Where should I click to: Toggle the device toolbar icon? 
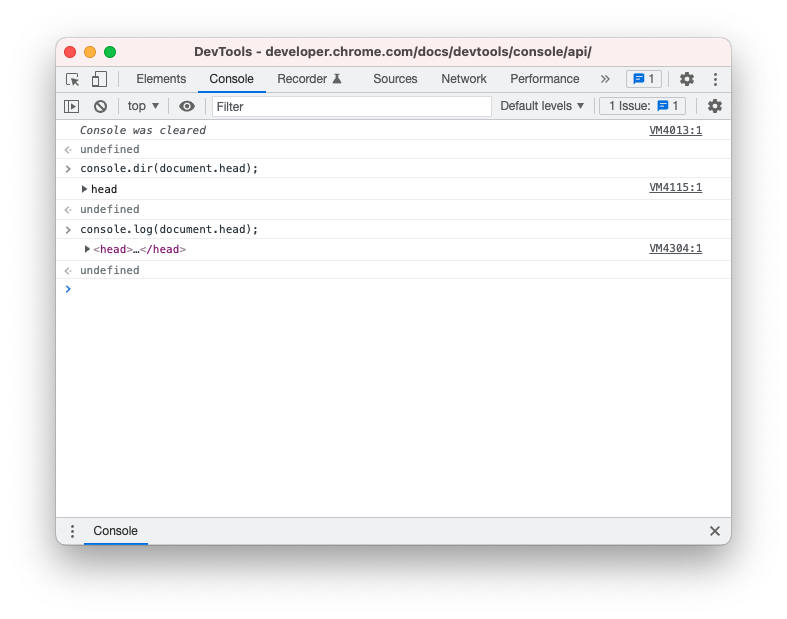point(99,79)
